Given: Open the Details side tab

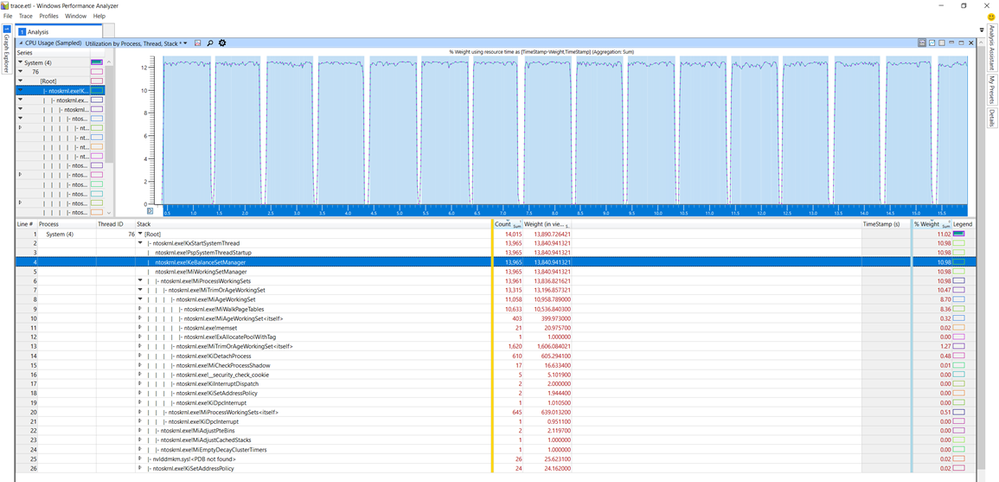Looking at the screenshot, I should pos(991,118).
